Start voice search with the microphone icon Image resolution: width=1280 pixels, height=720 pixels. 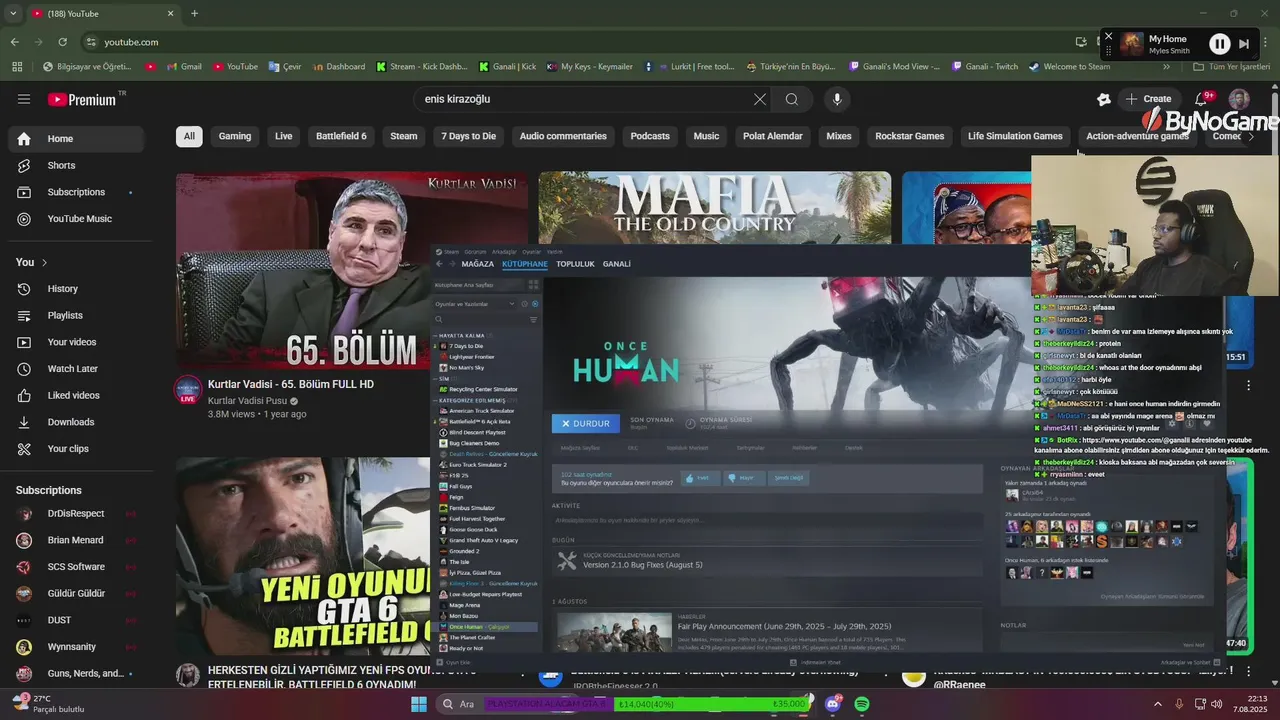[x=837, y=99]
